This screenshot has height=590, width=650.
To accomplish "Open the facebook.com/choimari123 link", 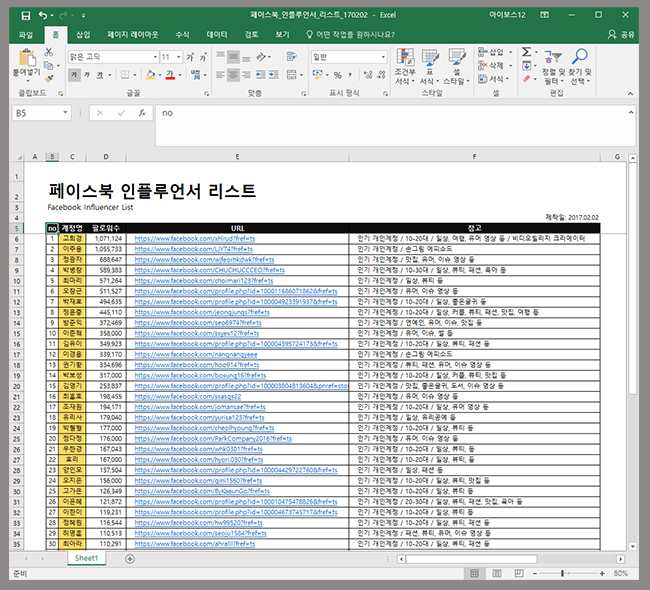I will 204,281.
